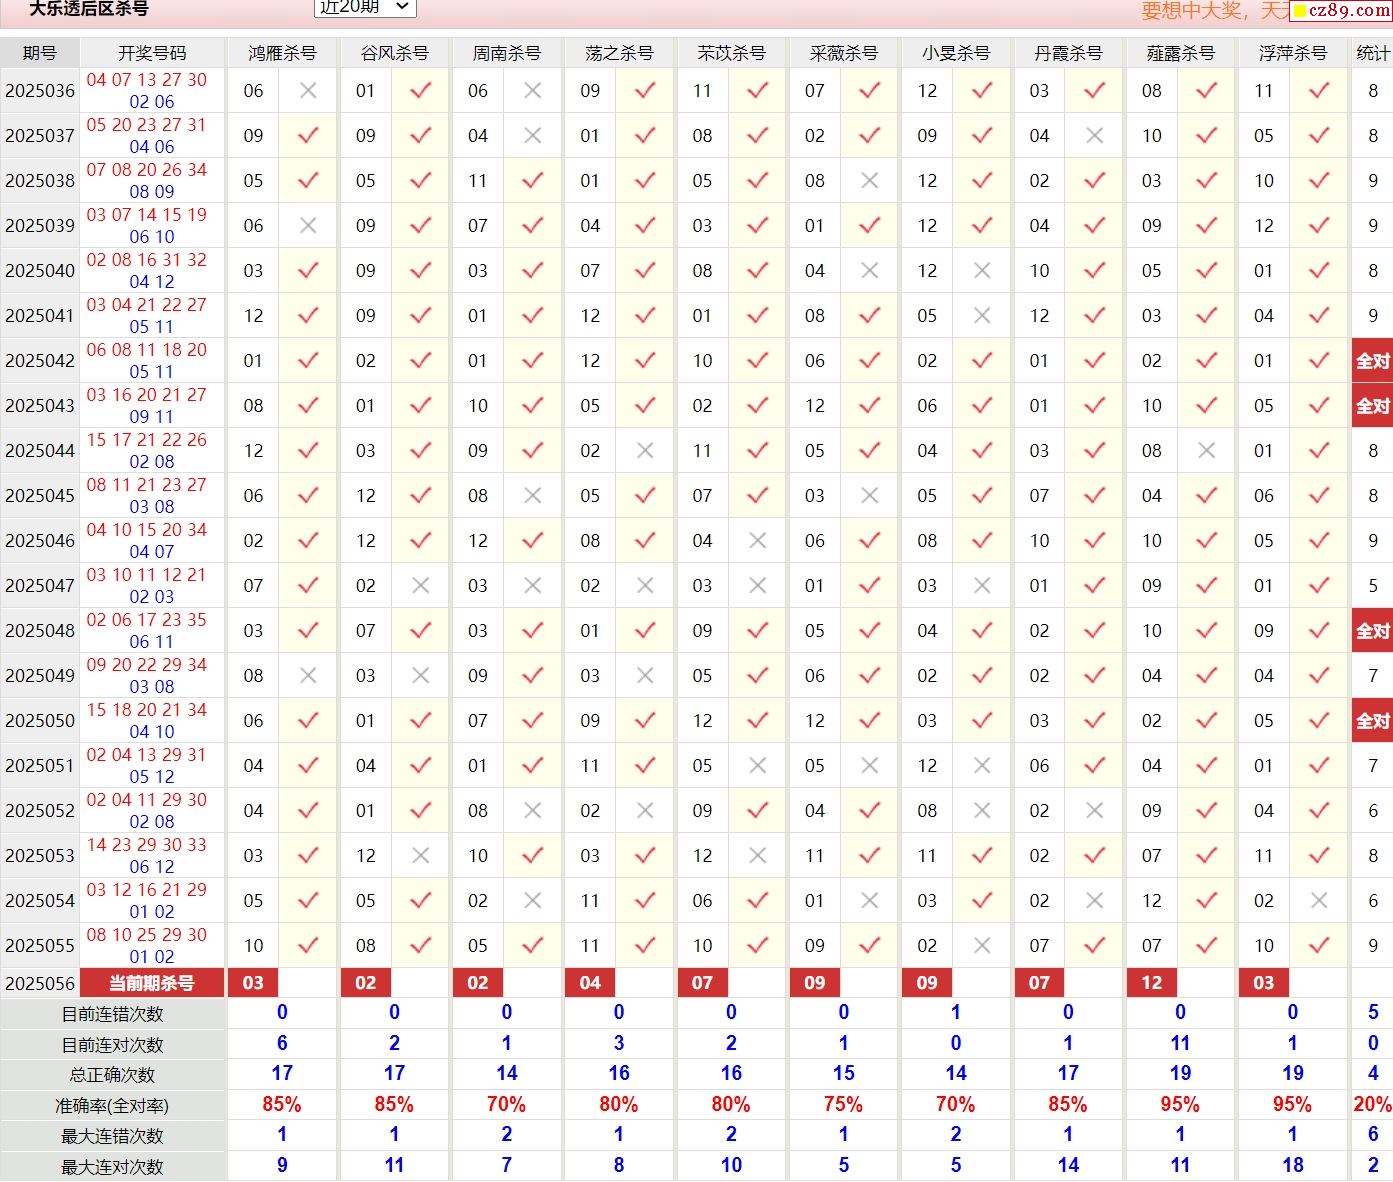Click the scrolling 要想中大奖 banner text
Screen dimensions: 1393x1182
(x=1216, y=10)
